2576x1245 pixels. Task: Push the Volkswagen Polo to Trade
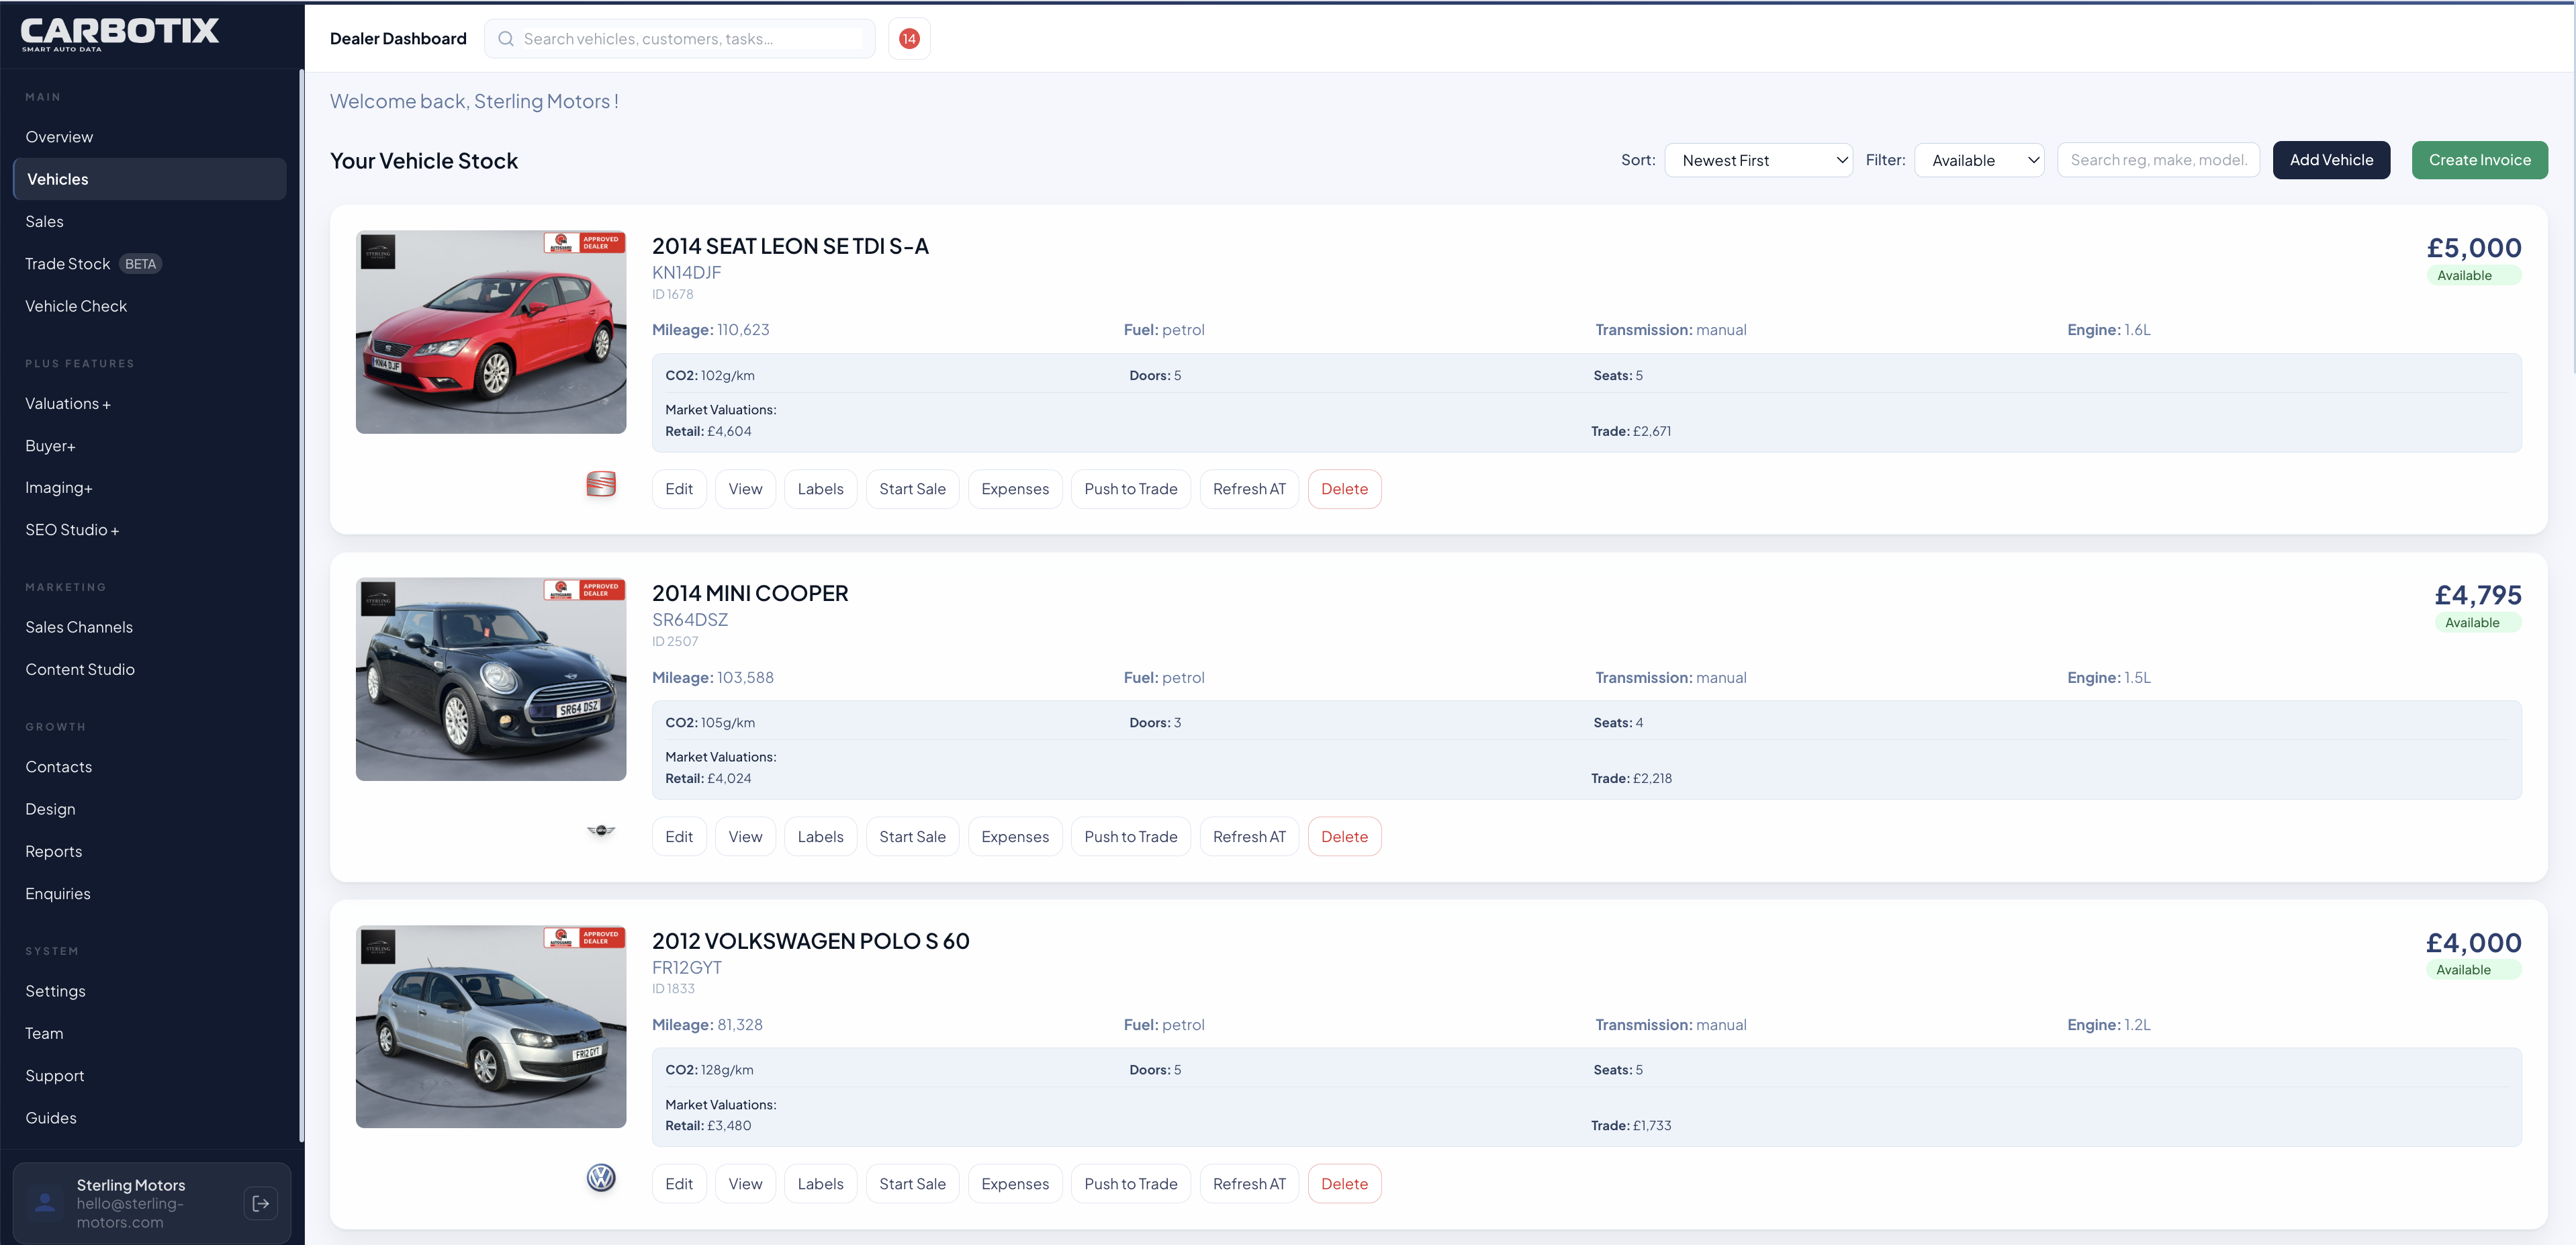[1130, 1183]
